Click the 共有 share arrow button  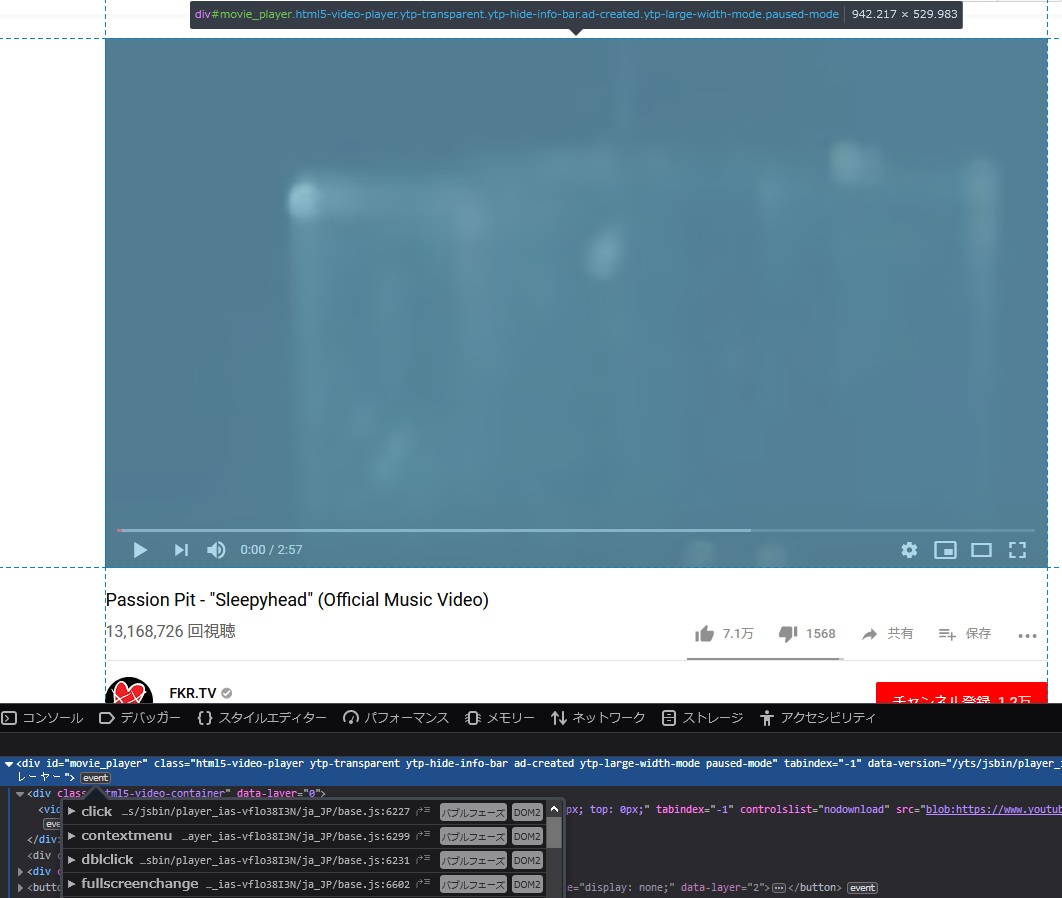tap(887, 634)
